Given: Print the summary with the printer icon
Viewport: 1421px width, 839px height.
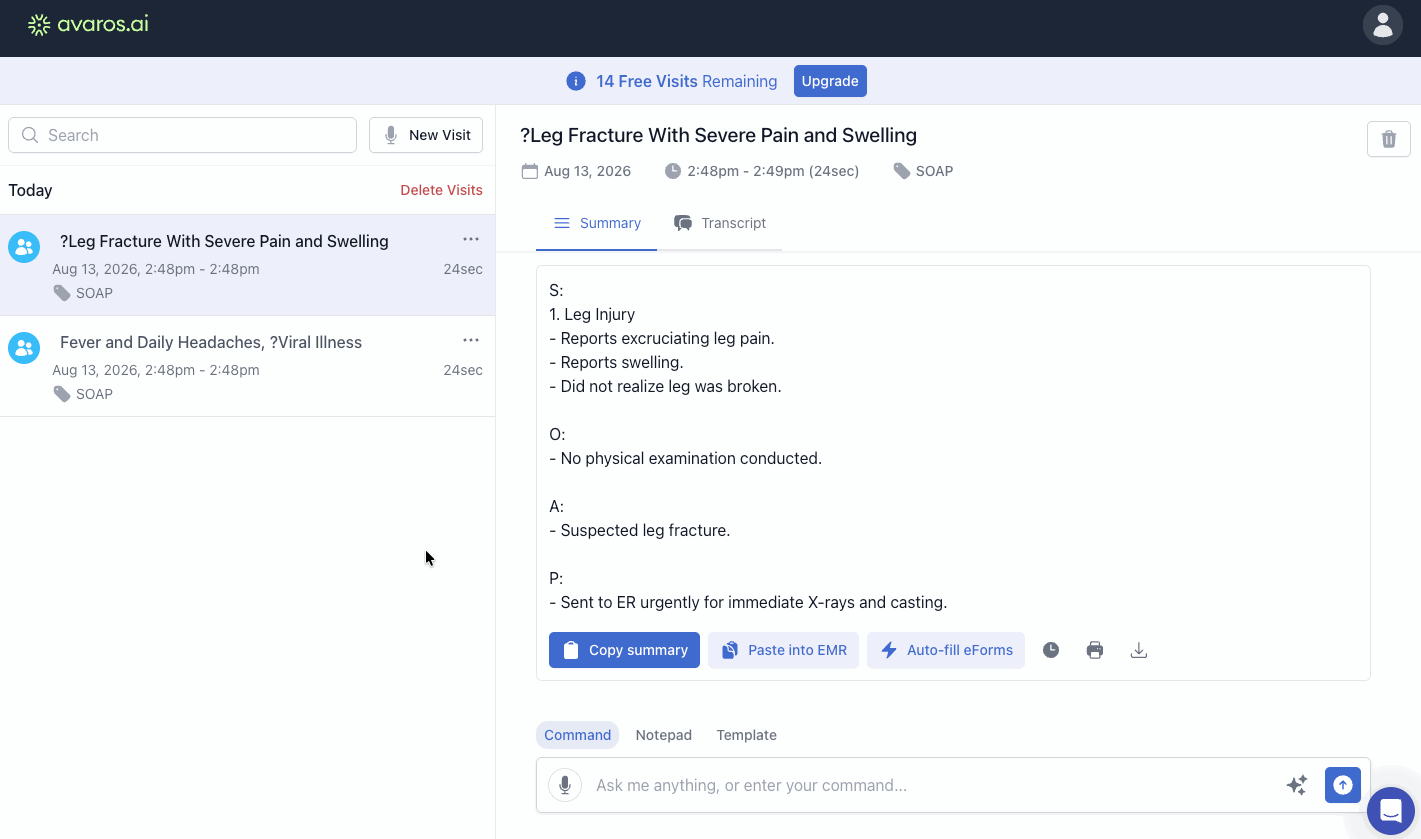Looking at the screenshot, I should coord(1095,650).
